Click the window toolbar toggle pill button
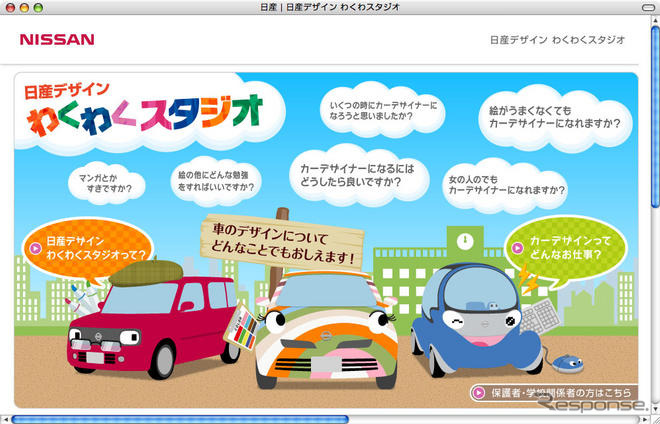 650,7
